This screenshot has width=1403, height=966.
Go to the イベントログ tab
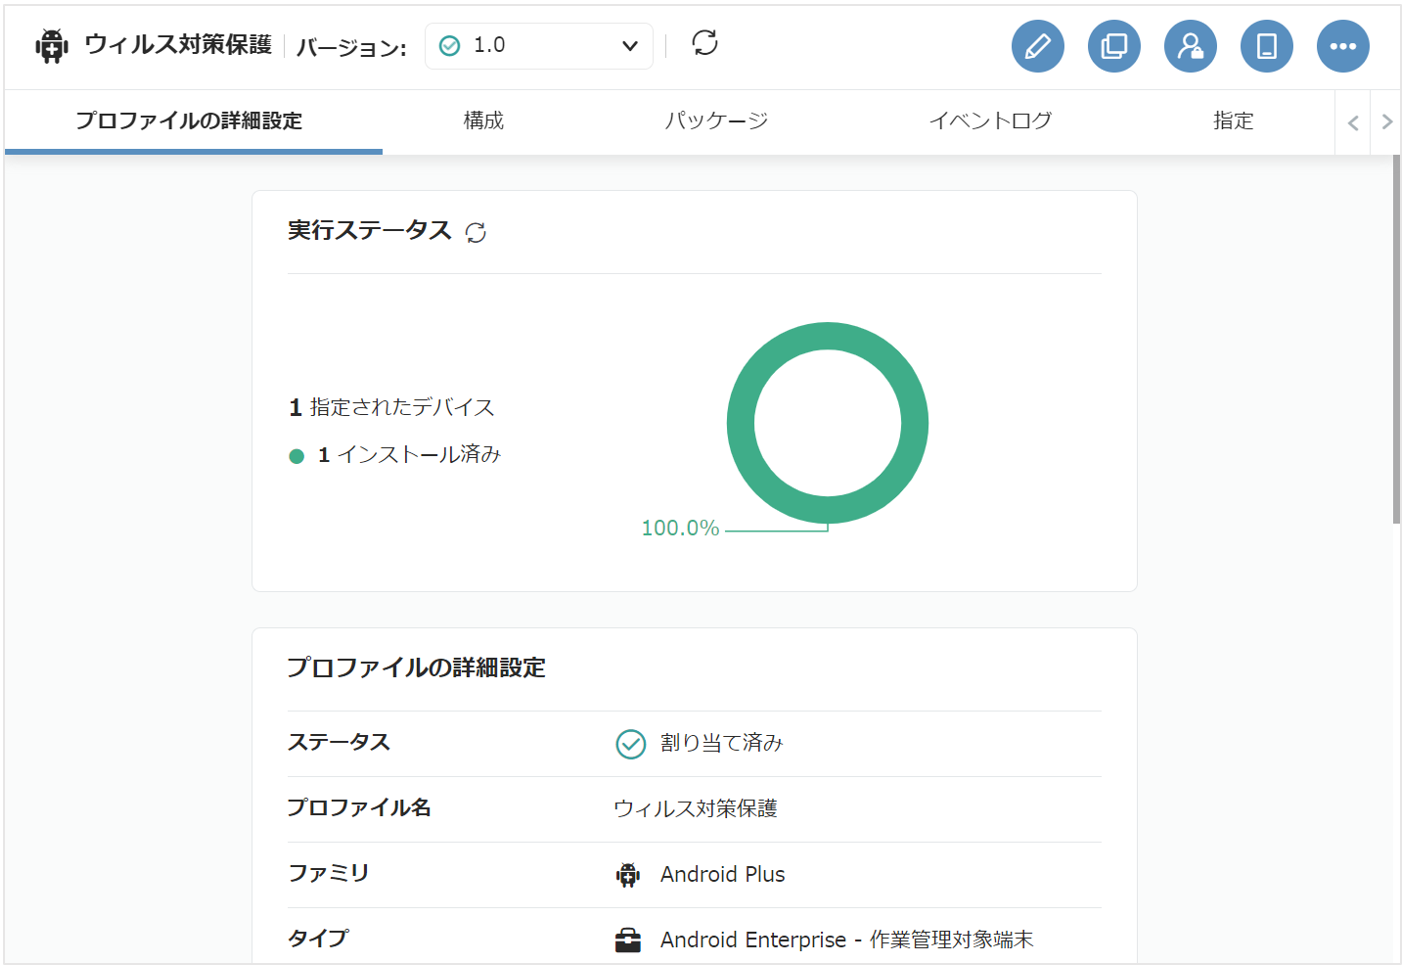(991, 121)
